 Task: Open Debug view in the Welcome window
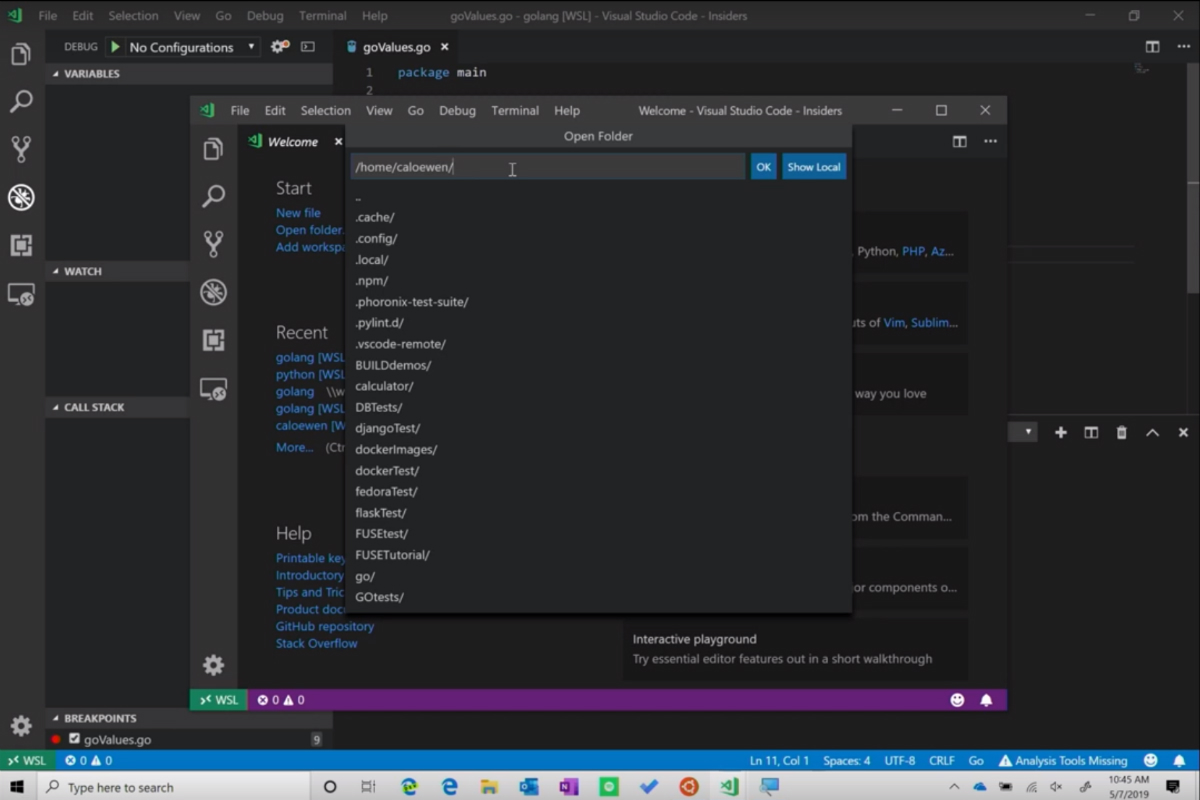click(213, 292)
